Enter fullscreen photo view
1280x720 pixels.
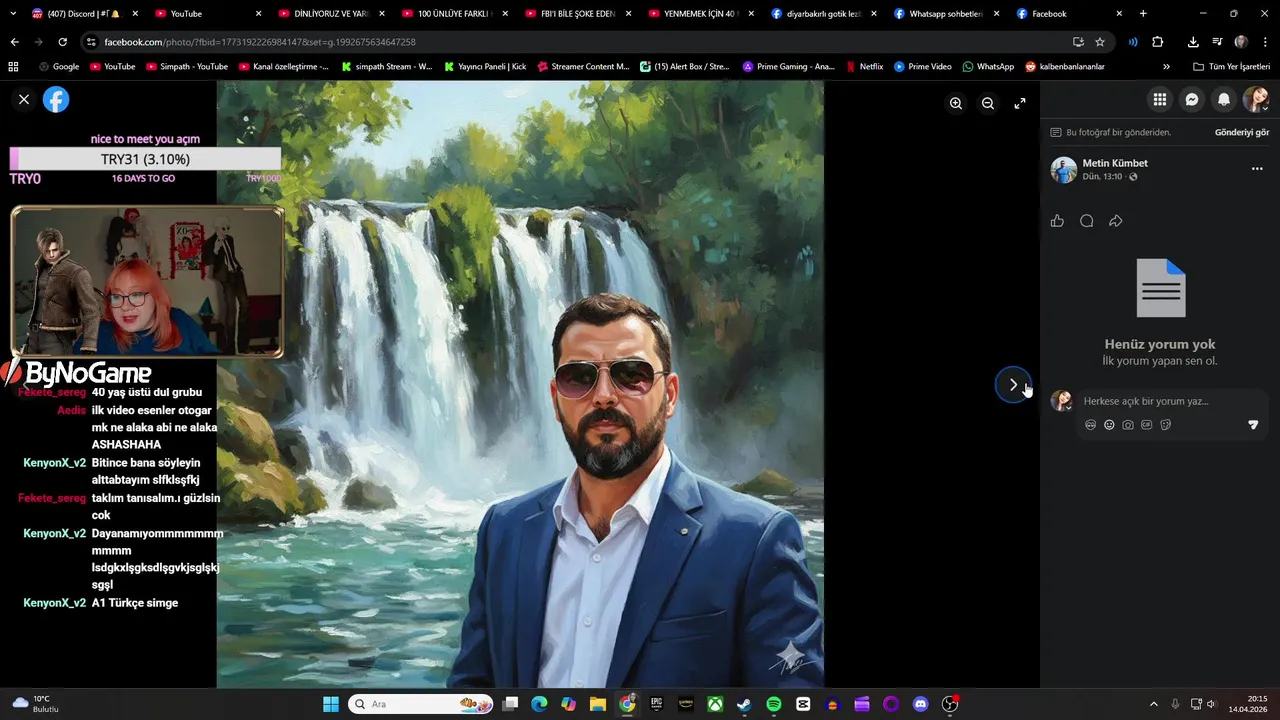pyautogui.click(x=1020, y=103)
